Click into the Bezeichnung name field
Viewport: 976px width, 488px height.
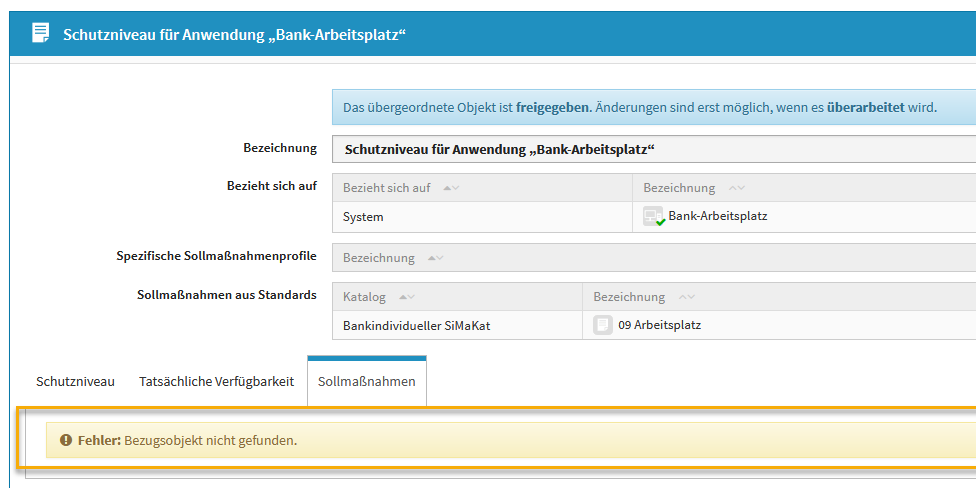point(650,149)
